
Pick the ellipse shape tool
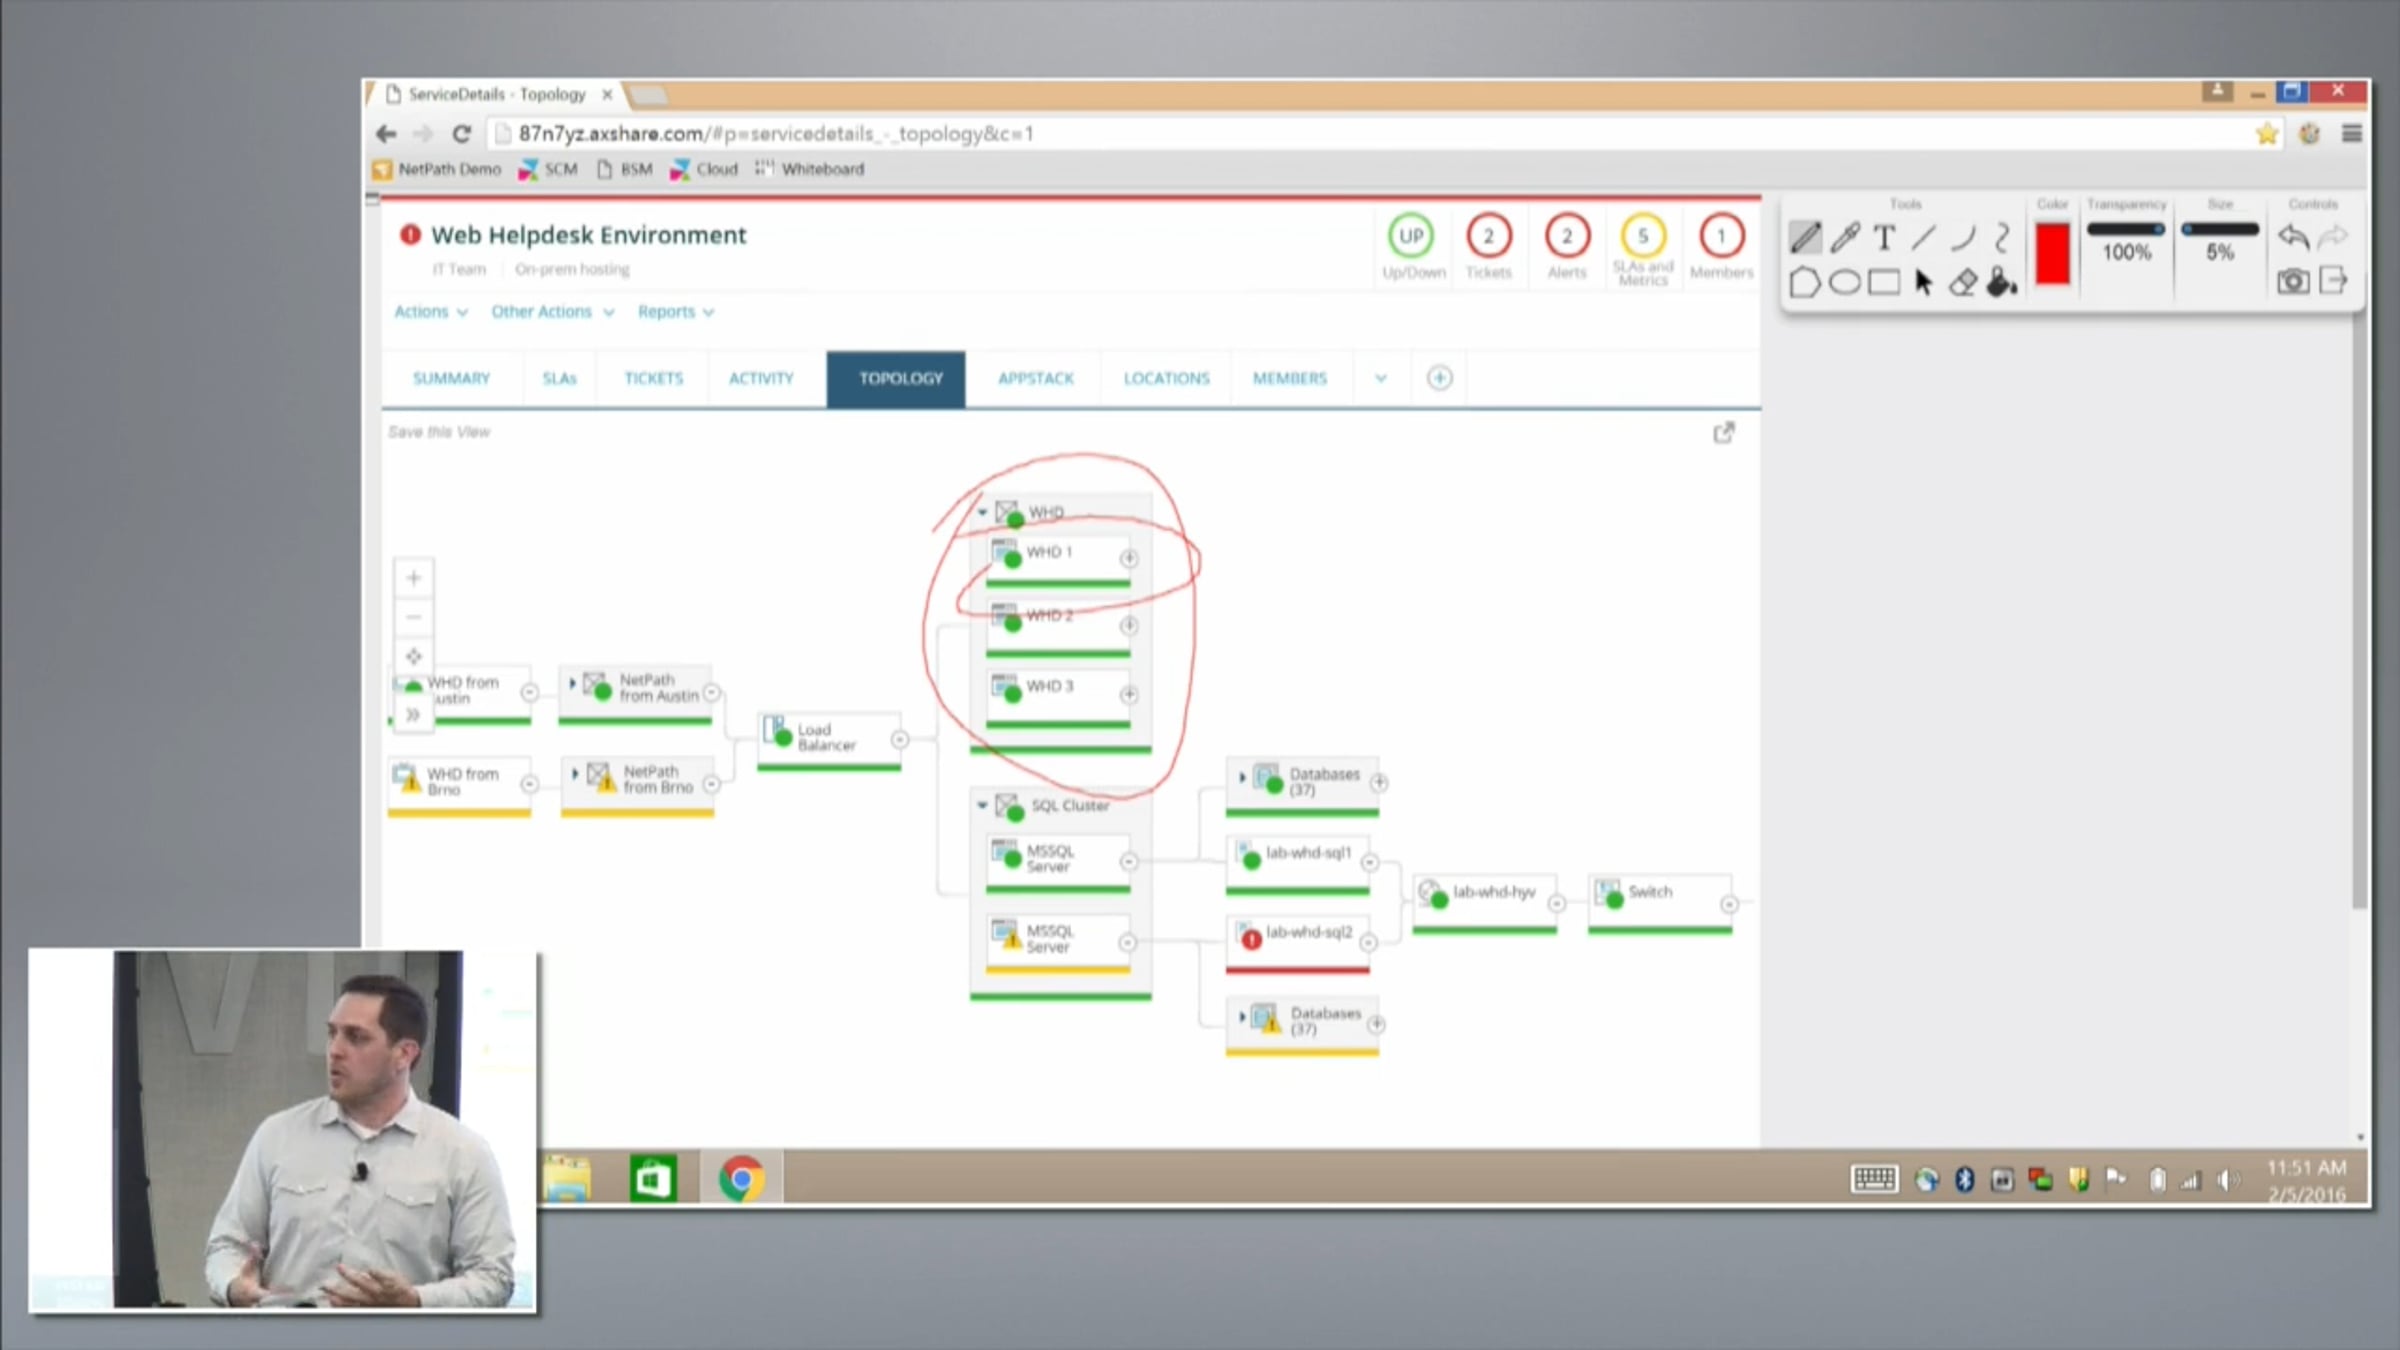pyautogui.click(x=1844, y=283)
